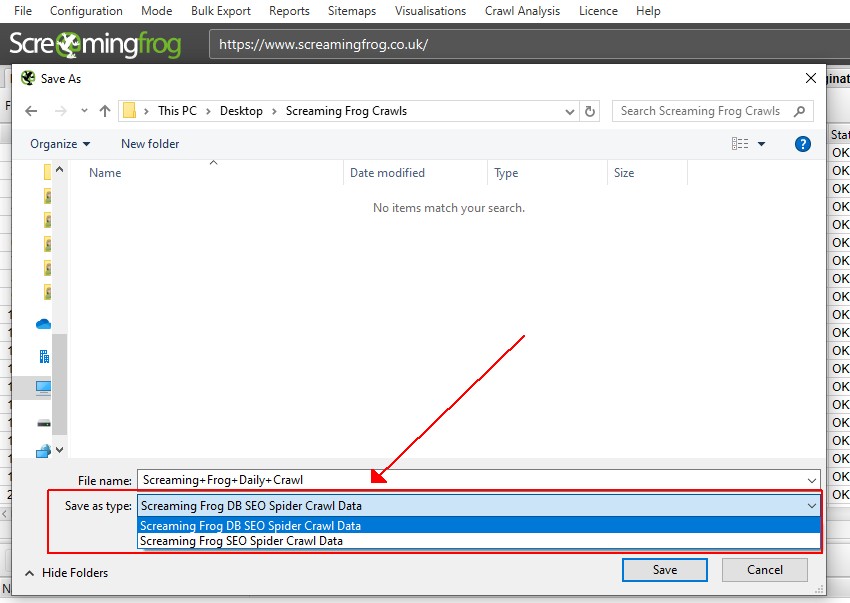This screenshot has width=850, height=603.
Task: Create a New folder
Action: point(150,144)
